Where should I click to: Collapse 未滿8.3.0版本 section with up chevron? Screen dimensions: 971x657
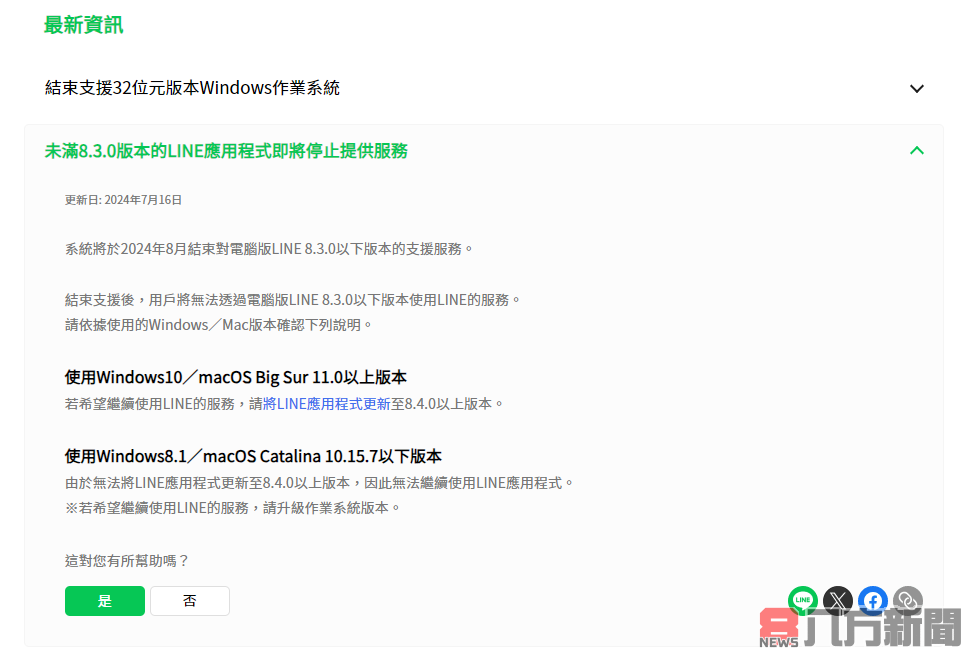(x=917, y=150)
